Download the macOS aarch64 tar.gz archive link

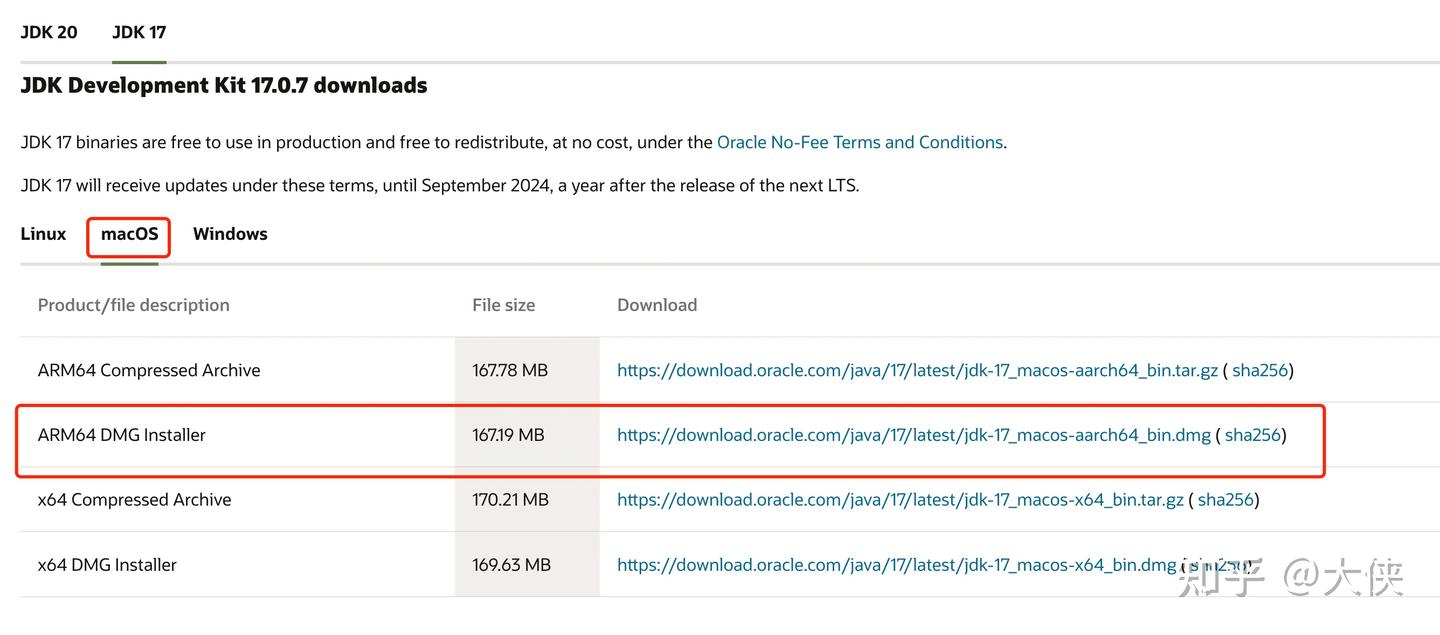pos(917,370)
